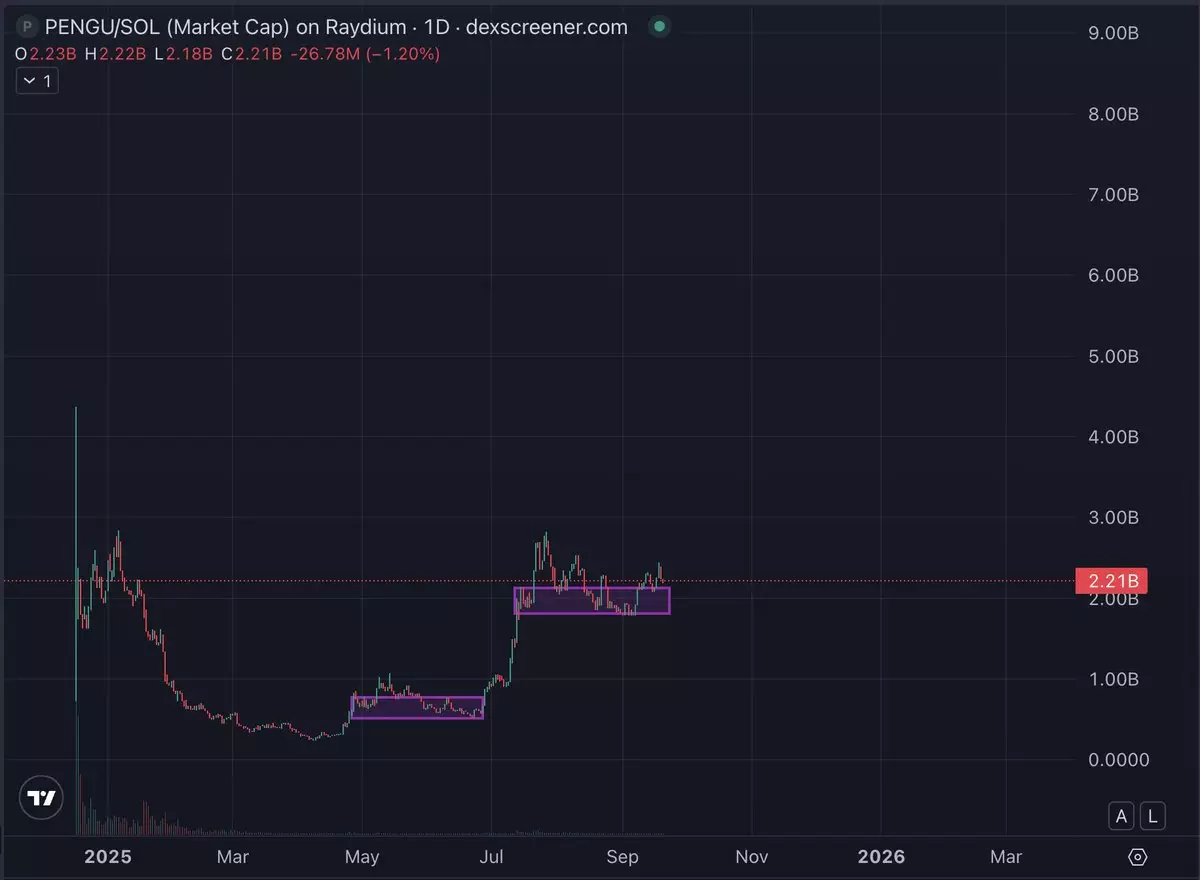The image size is (1200, 880).
Task: Click the TradingView logo icon
Action: 41,798
